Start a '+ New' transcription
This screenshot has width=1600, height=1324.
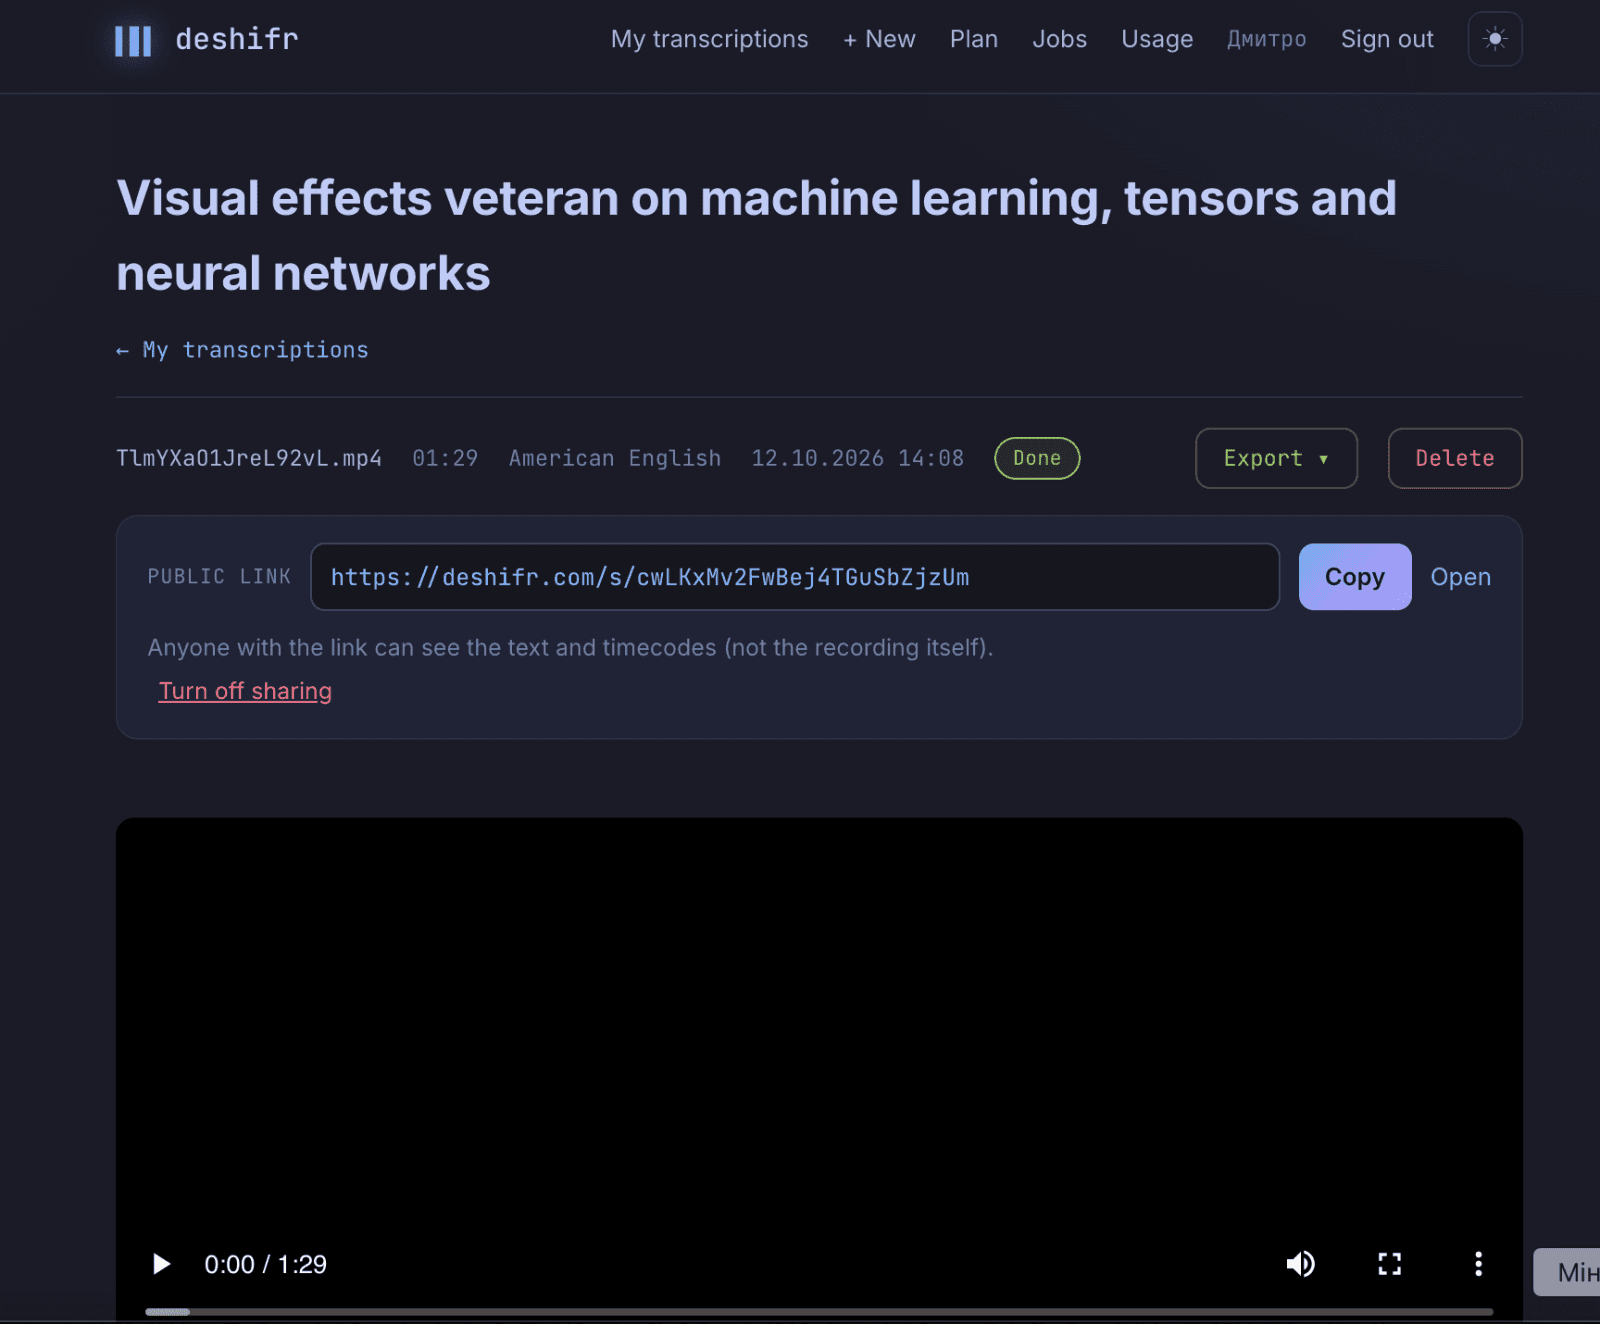click(x=879, y=39)
